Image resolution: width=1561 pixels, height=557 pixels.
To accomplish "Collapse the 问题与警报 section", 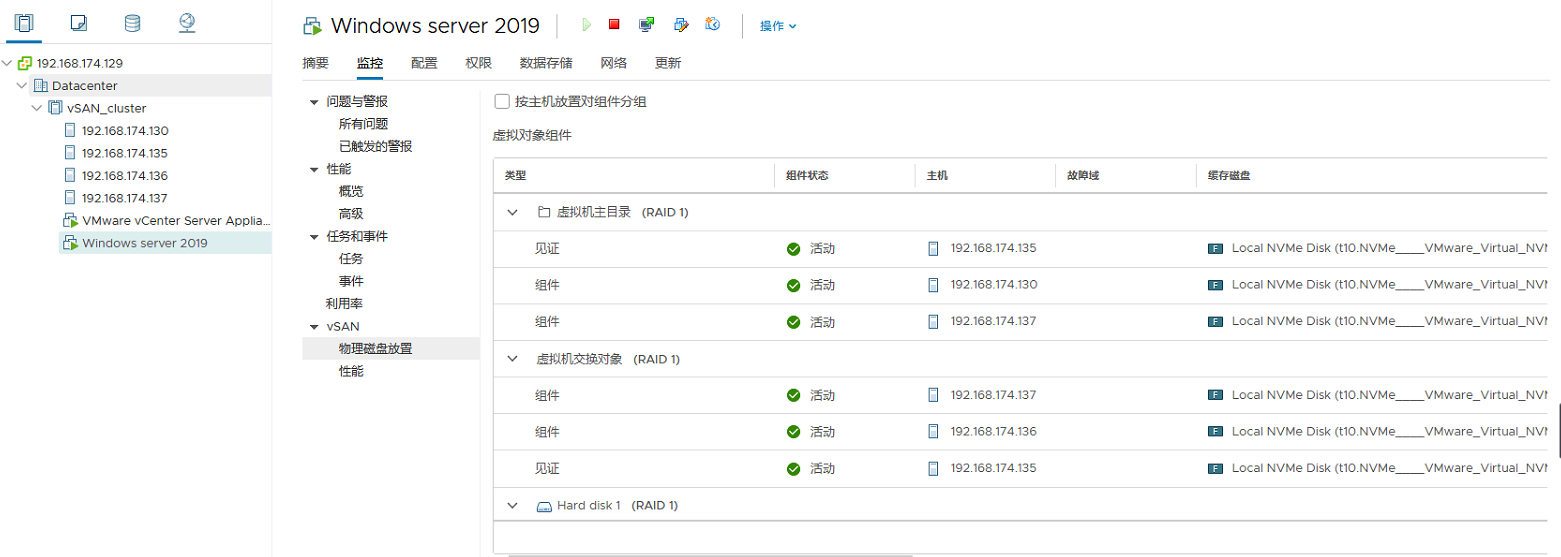I will point(315,102).
